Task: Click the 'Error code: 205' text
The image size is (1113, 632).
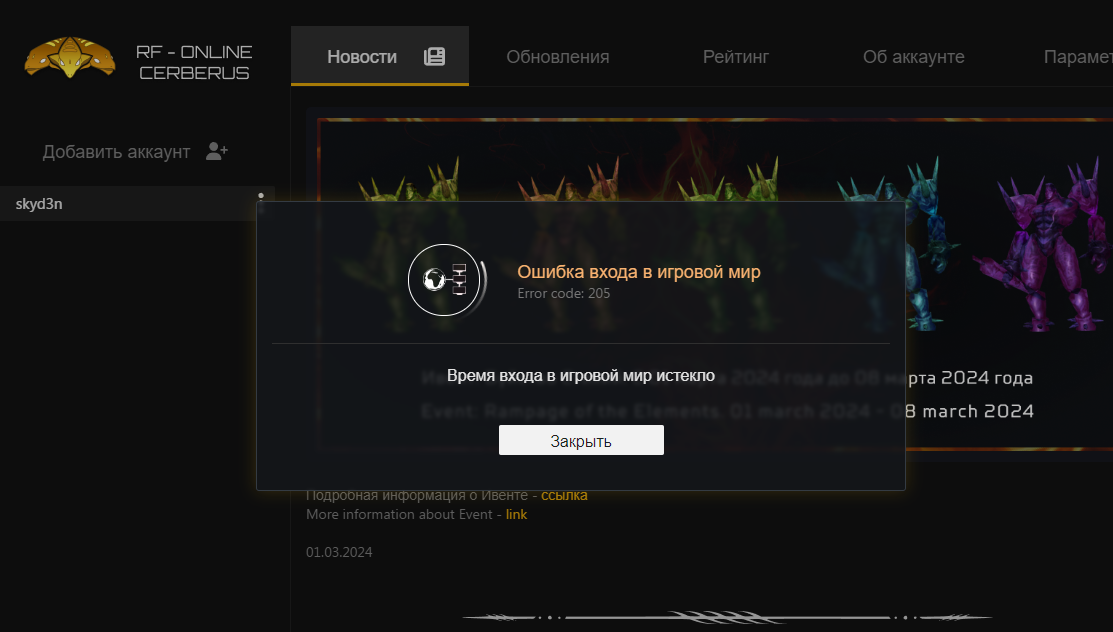Action: coord(564,293)
